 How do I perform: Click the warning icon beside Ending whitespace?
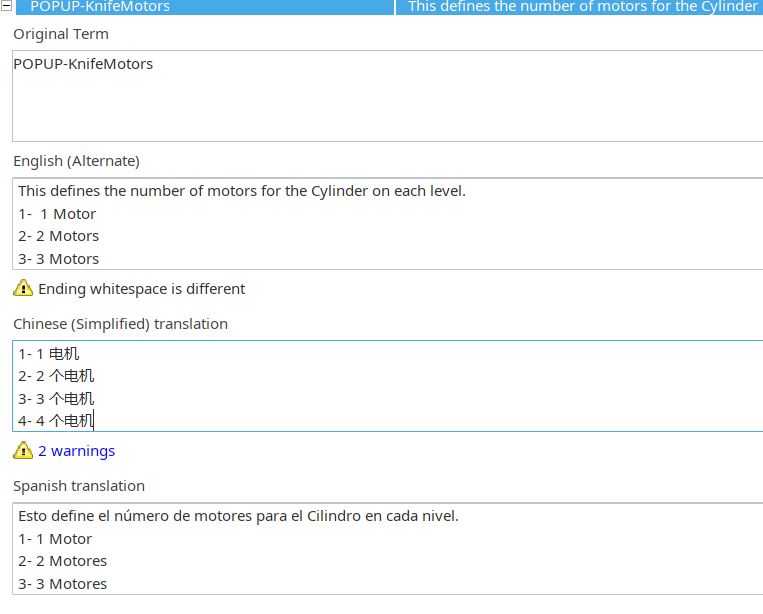pos(23,288)
